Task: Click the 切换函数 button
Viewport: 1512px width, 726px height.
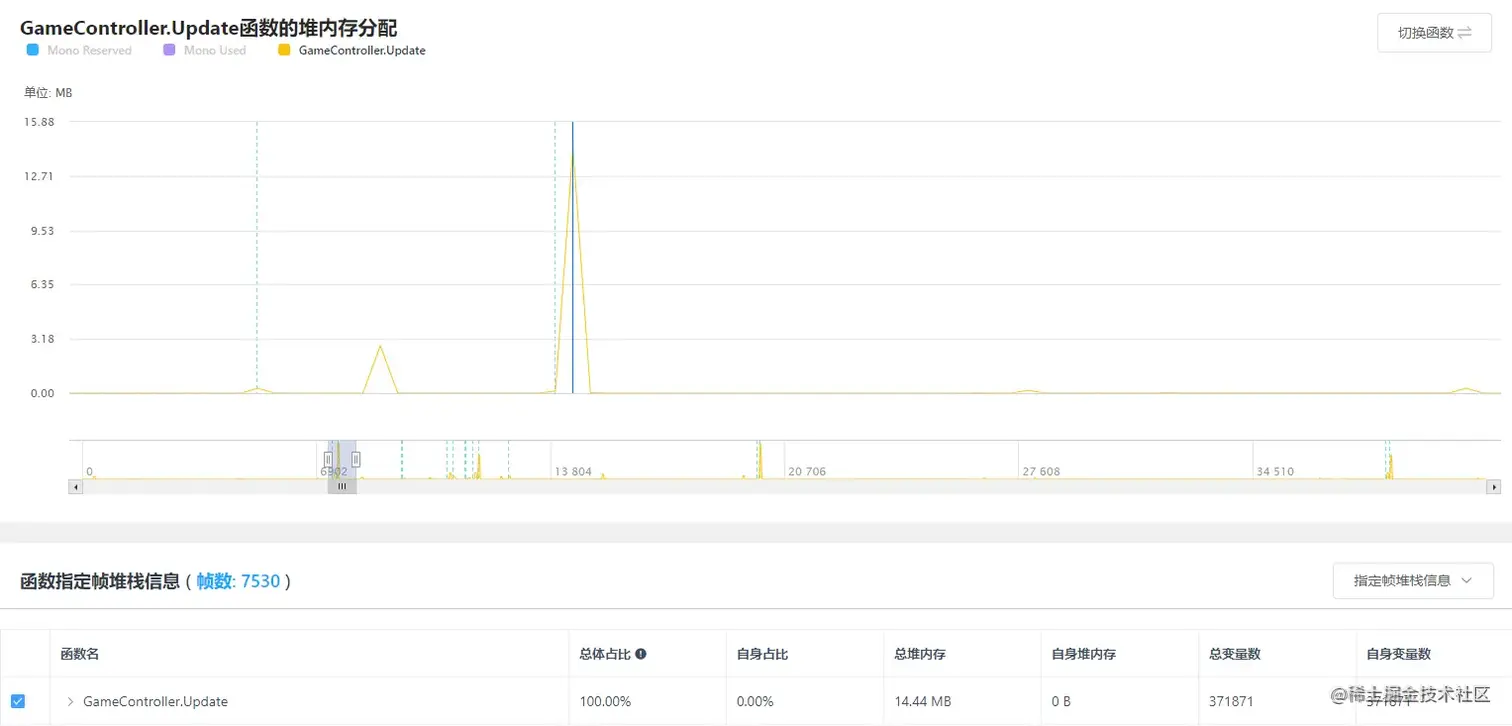Action: (1434, 33)
